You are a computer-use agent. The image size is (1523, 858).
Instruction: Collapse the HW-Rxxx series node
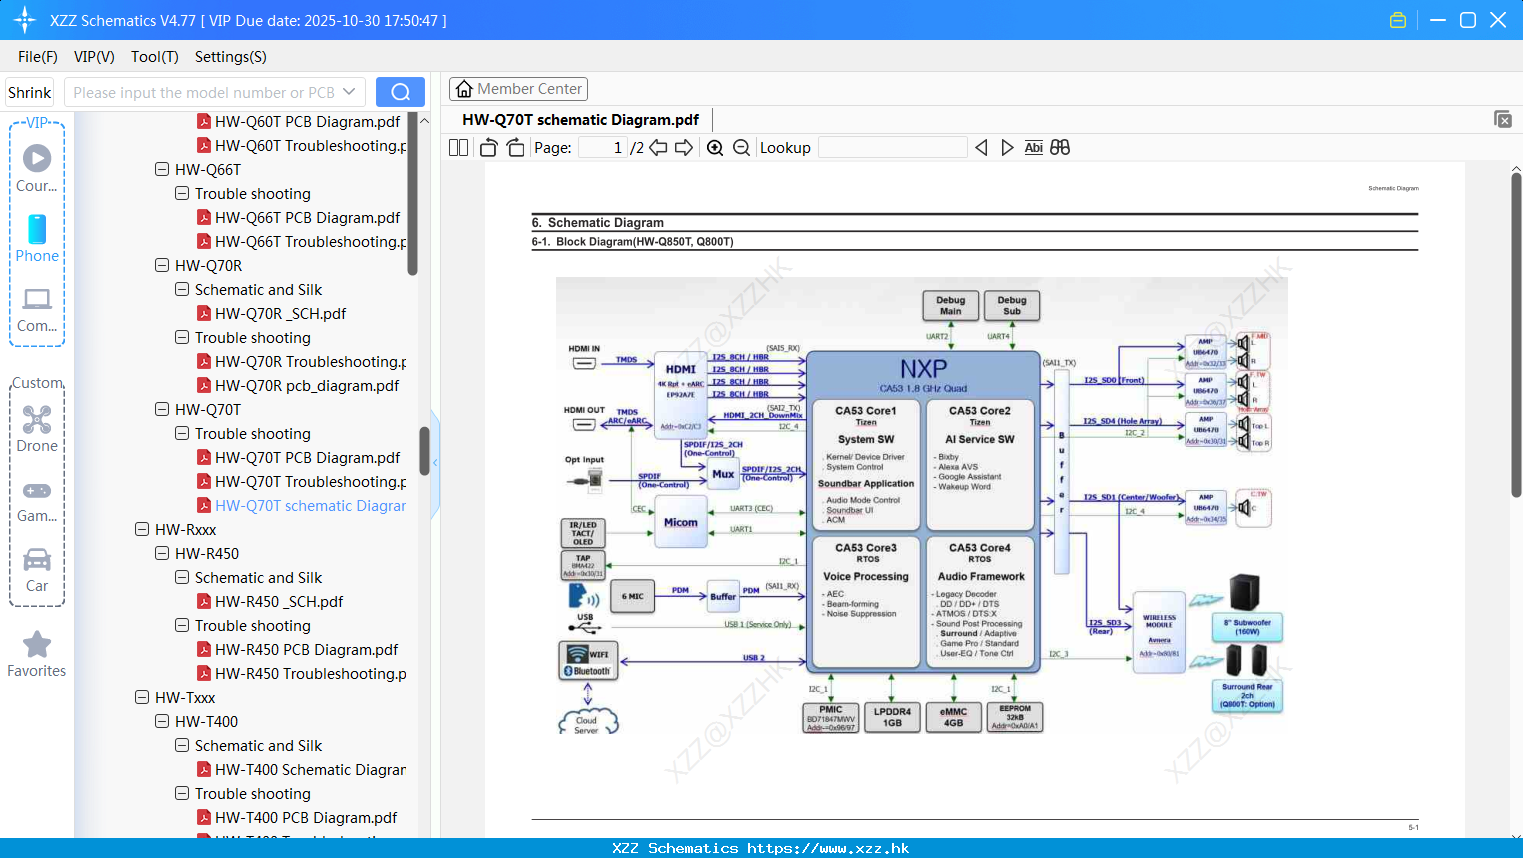(142, 529)
